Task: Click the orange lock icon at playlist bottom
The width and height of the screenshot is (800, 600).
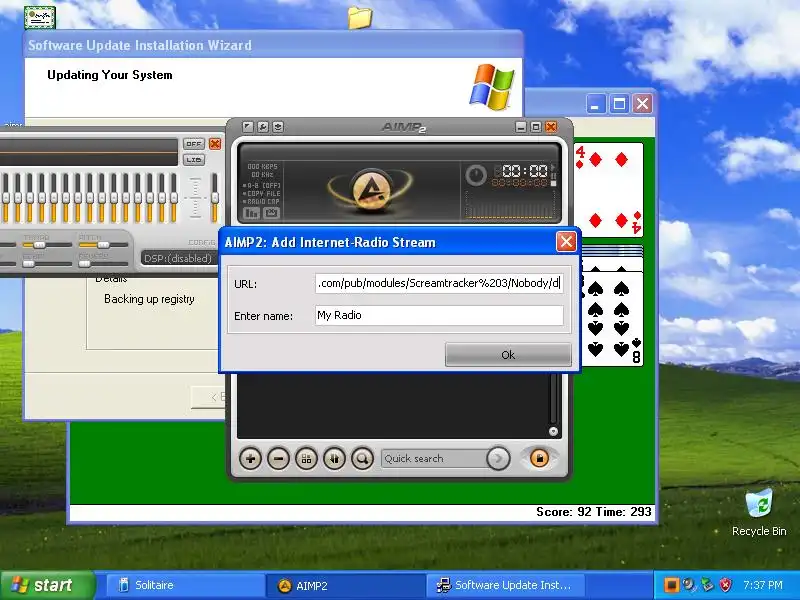Action: 539,458
